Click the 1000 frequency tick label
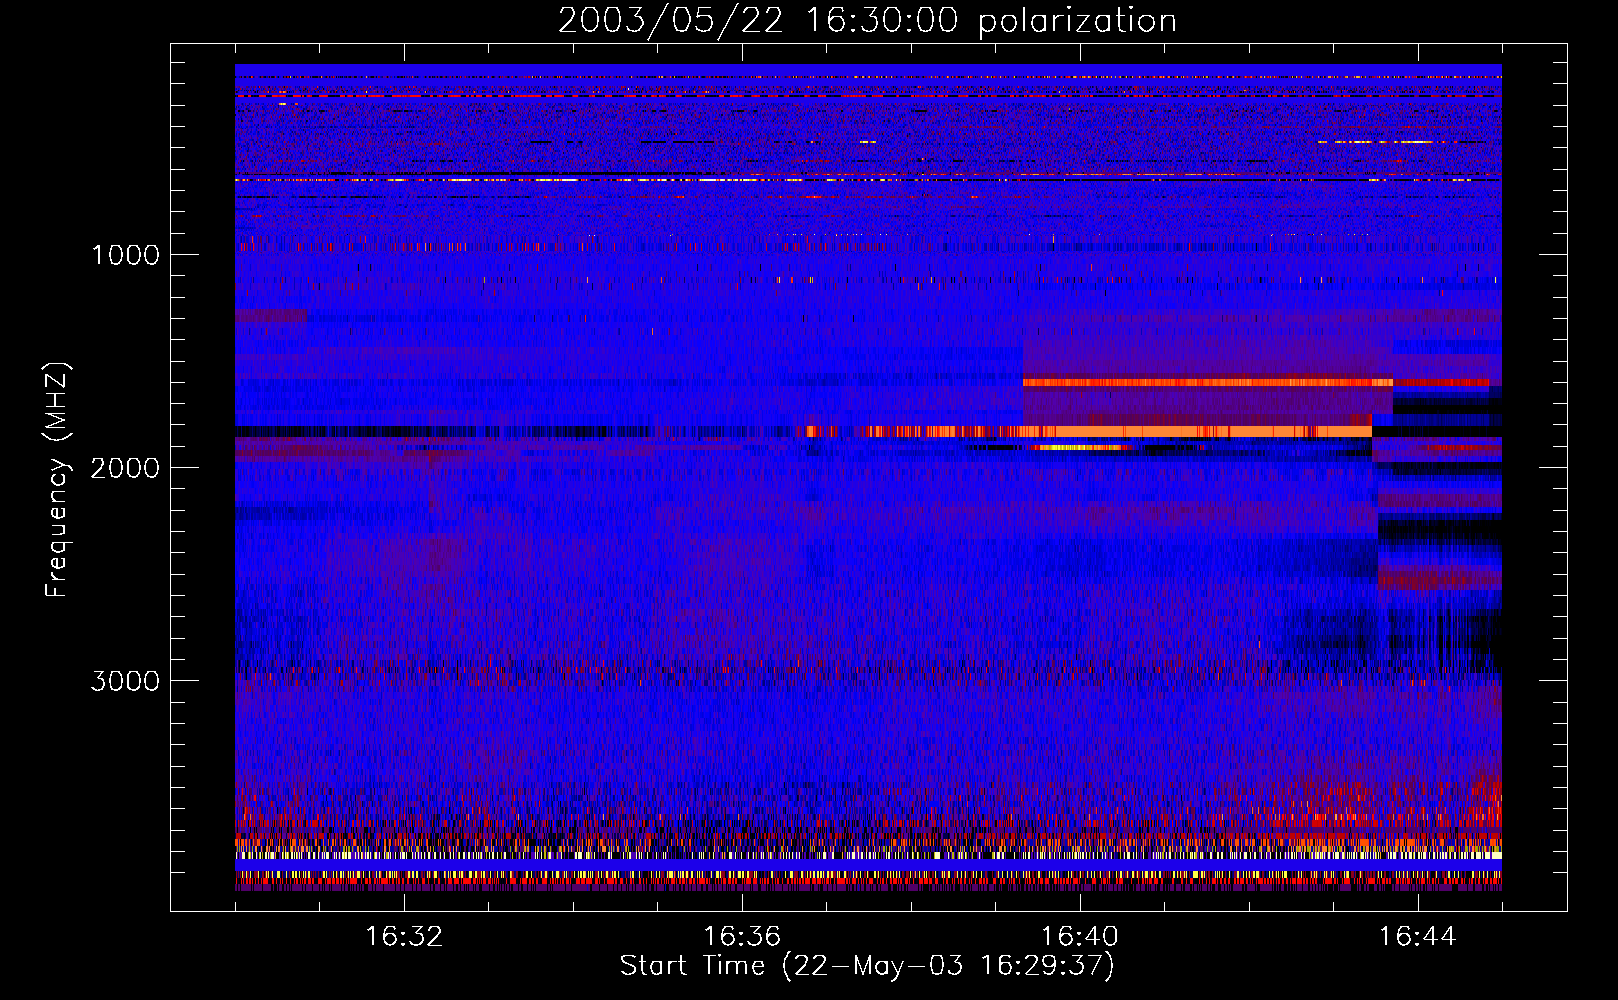This screenshot has width=1618, height=1000. (x=125, y=255)
